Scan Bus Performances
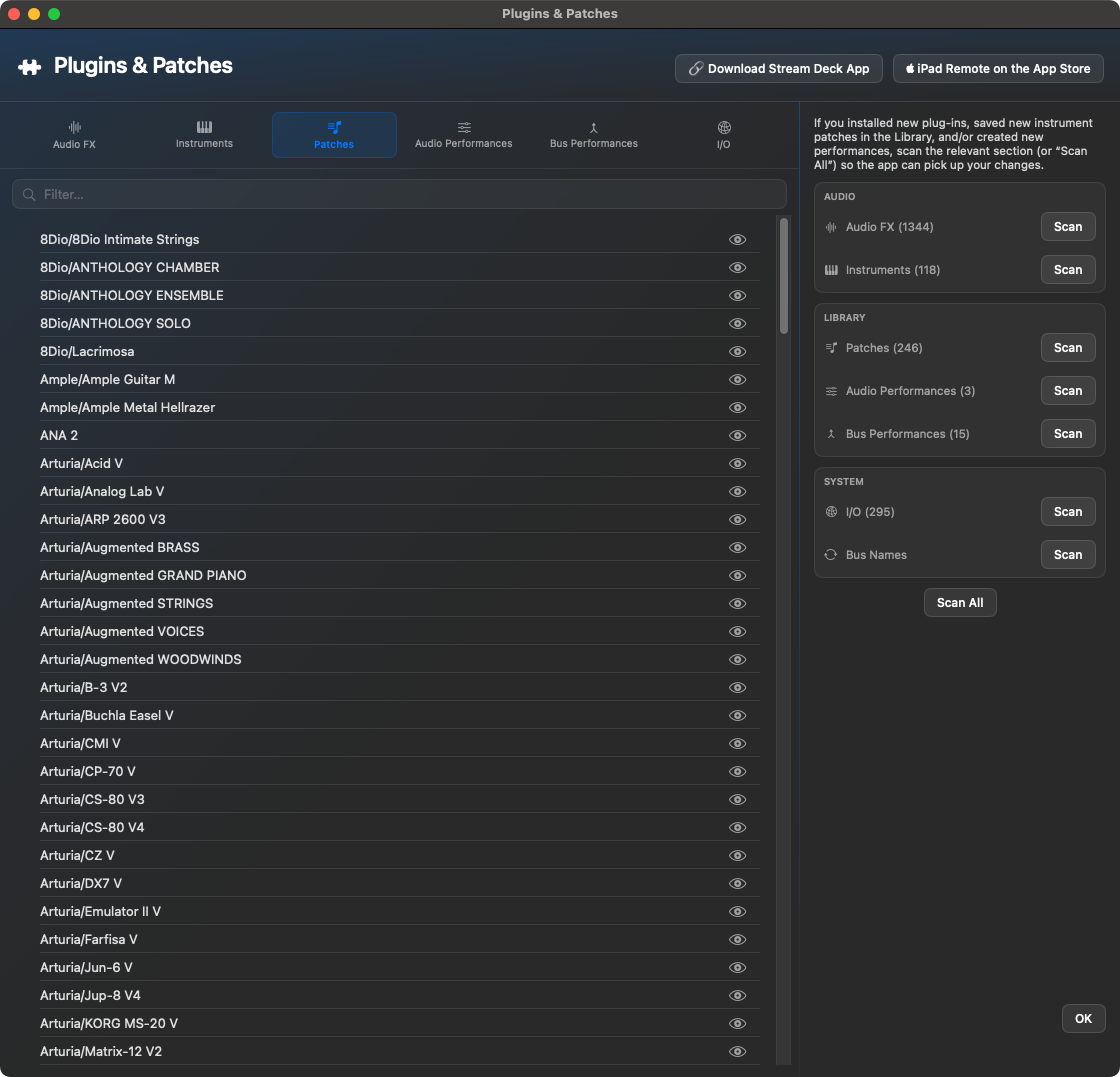 pyautogui.click(x=1068, y=434)
